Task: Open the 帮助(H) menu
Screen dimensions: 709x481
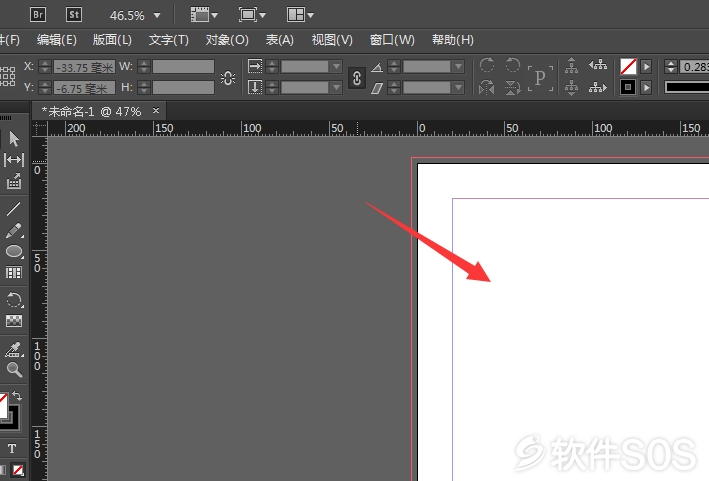Action: [x=453, y=40]
